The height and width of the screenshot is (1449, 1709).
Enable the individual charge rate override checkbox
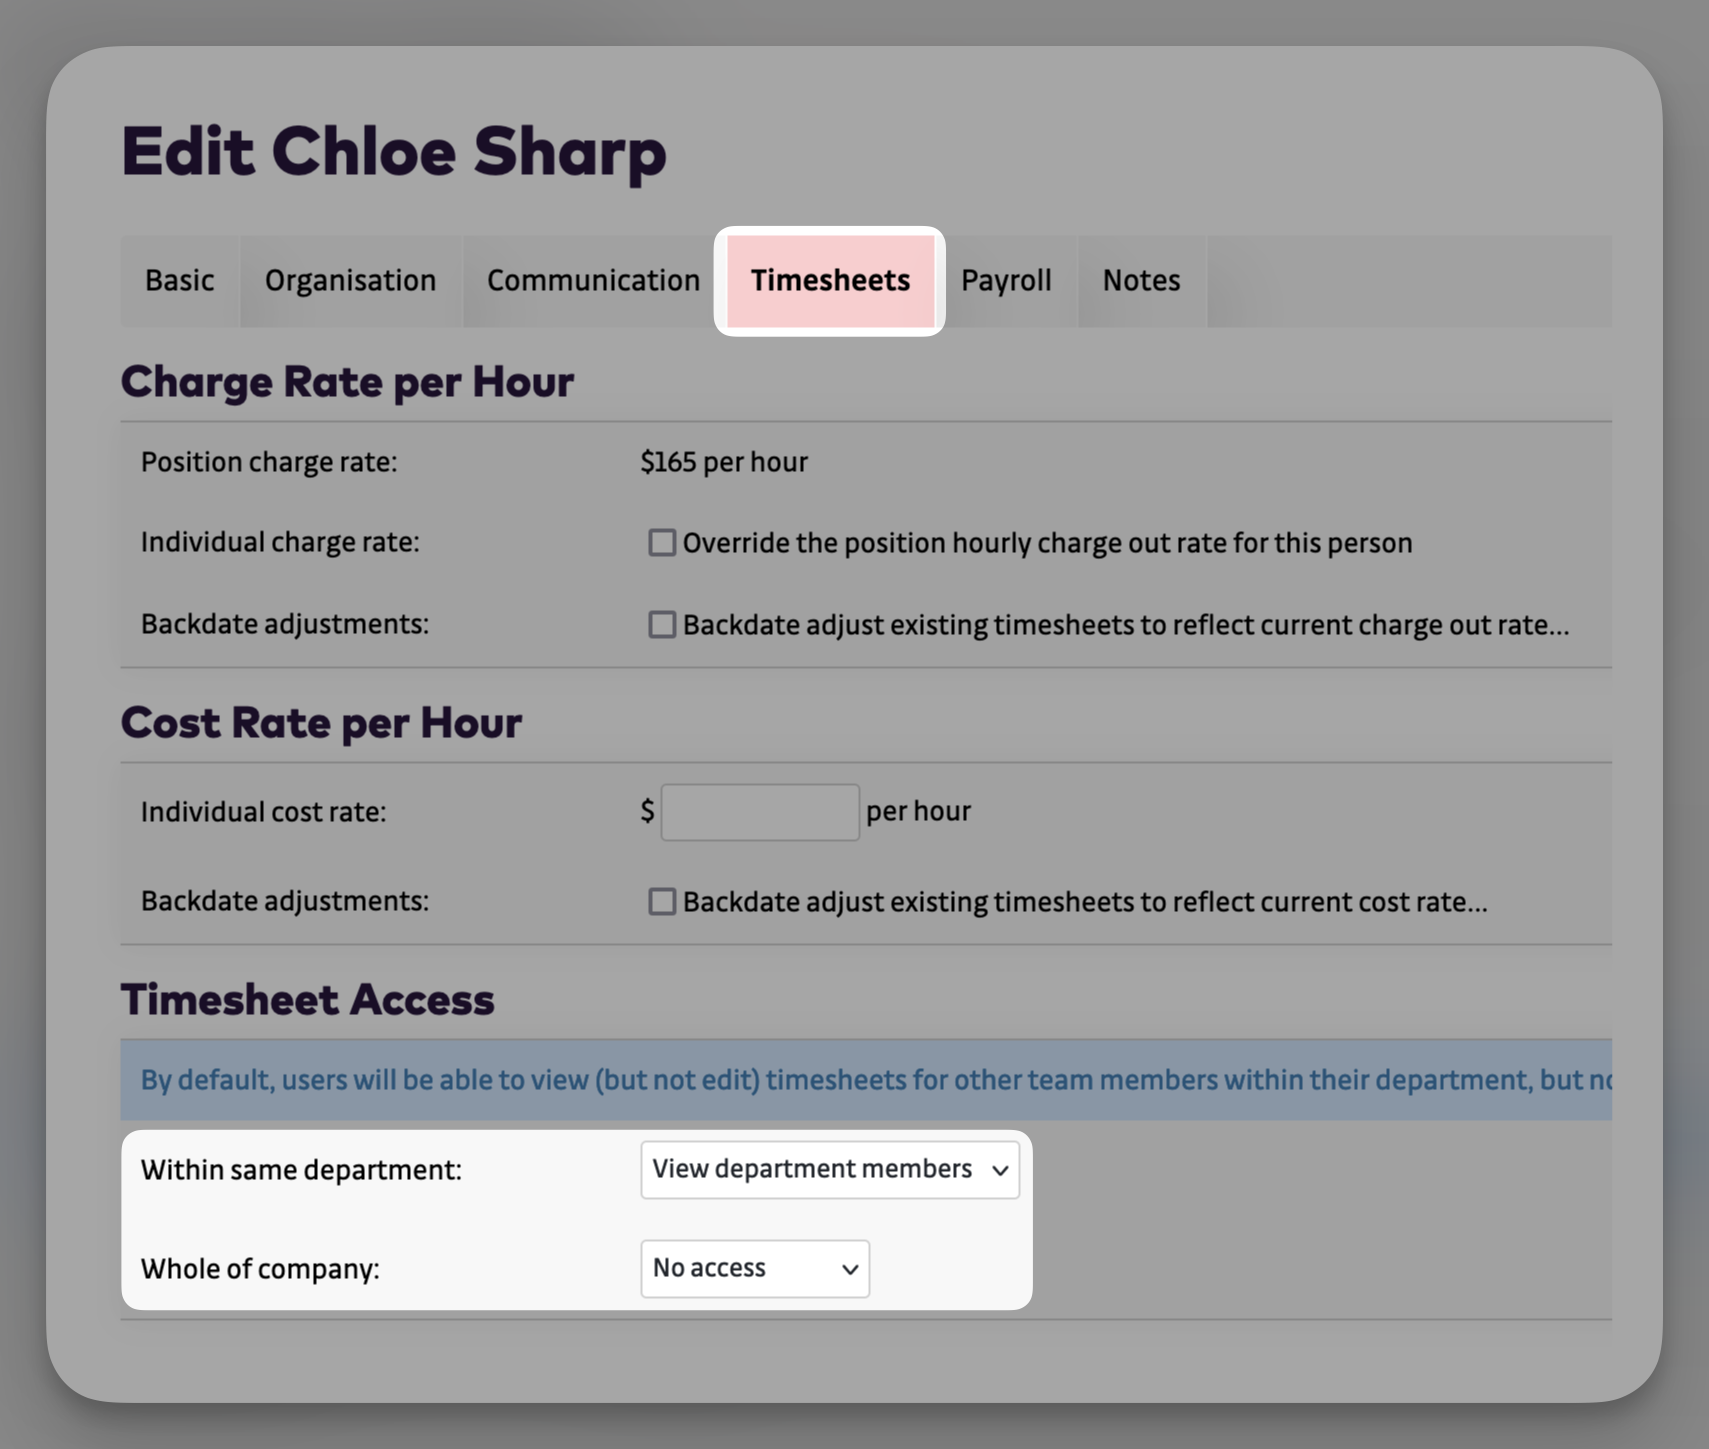click(x=662, y=542)
